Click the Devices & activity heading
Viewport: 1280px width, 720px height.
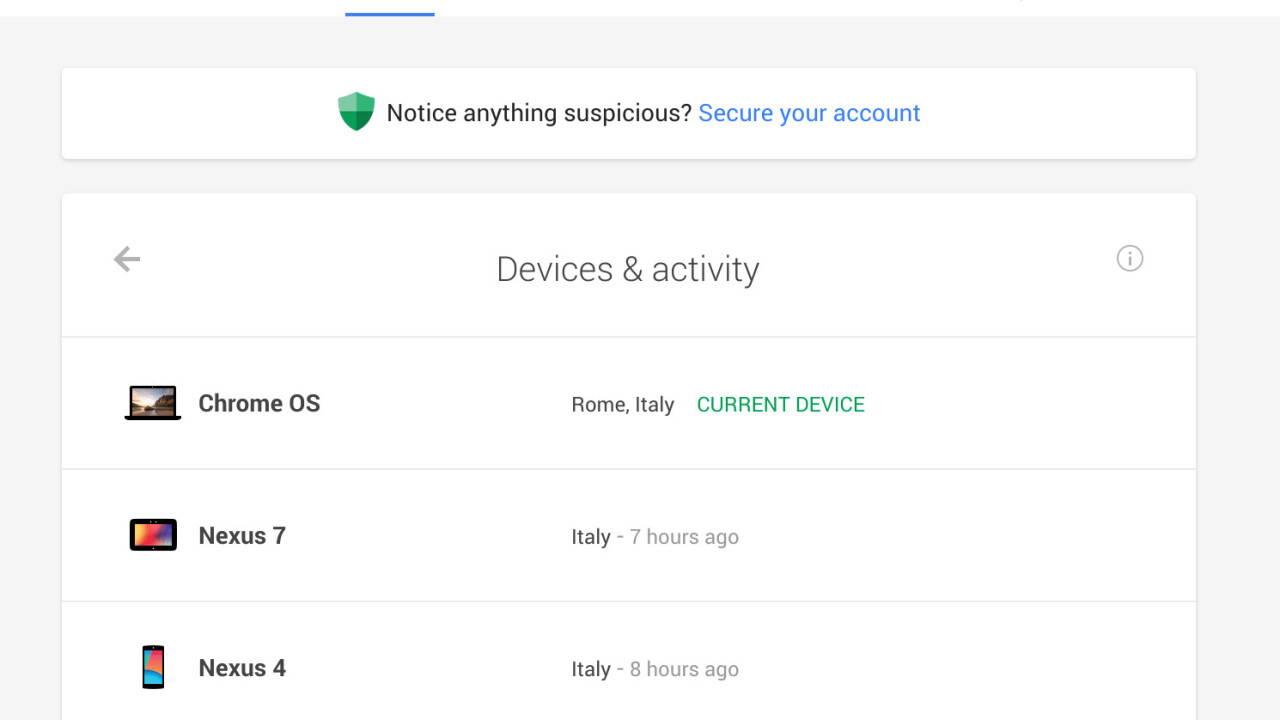point(628,269)
